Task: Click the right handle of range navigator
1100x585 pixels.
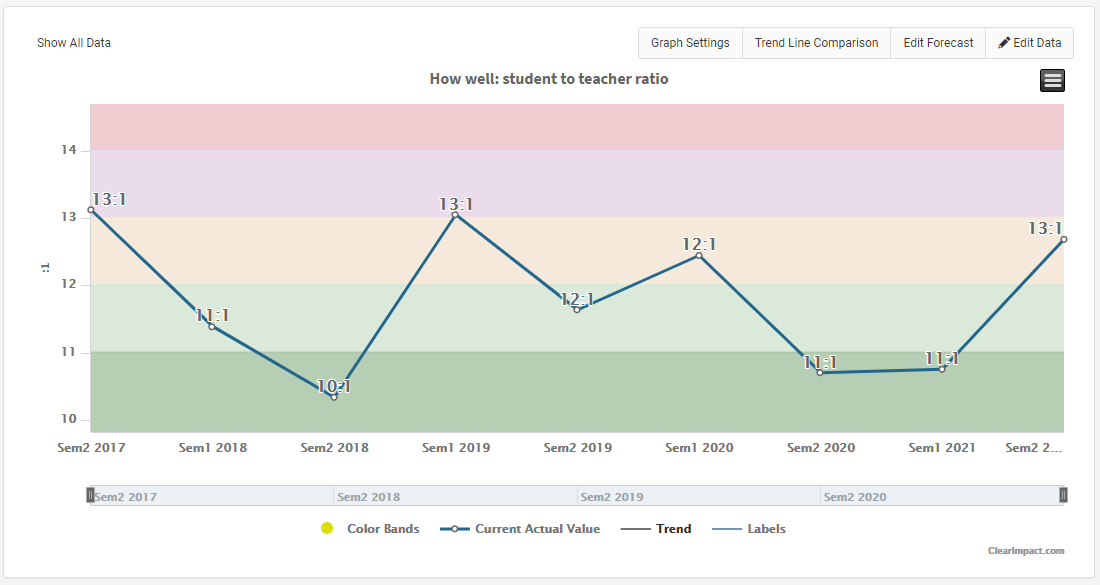Action: pos(1063,495)
